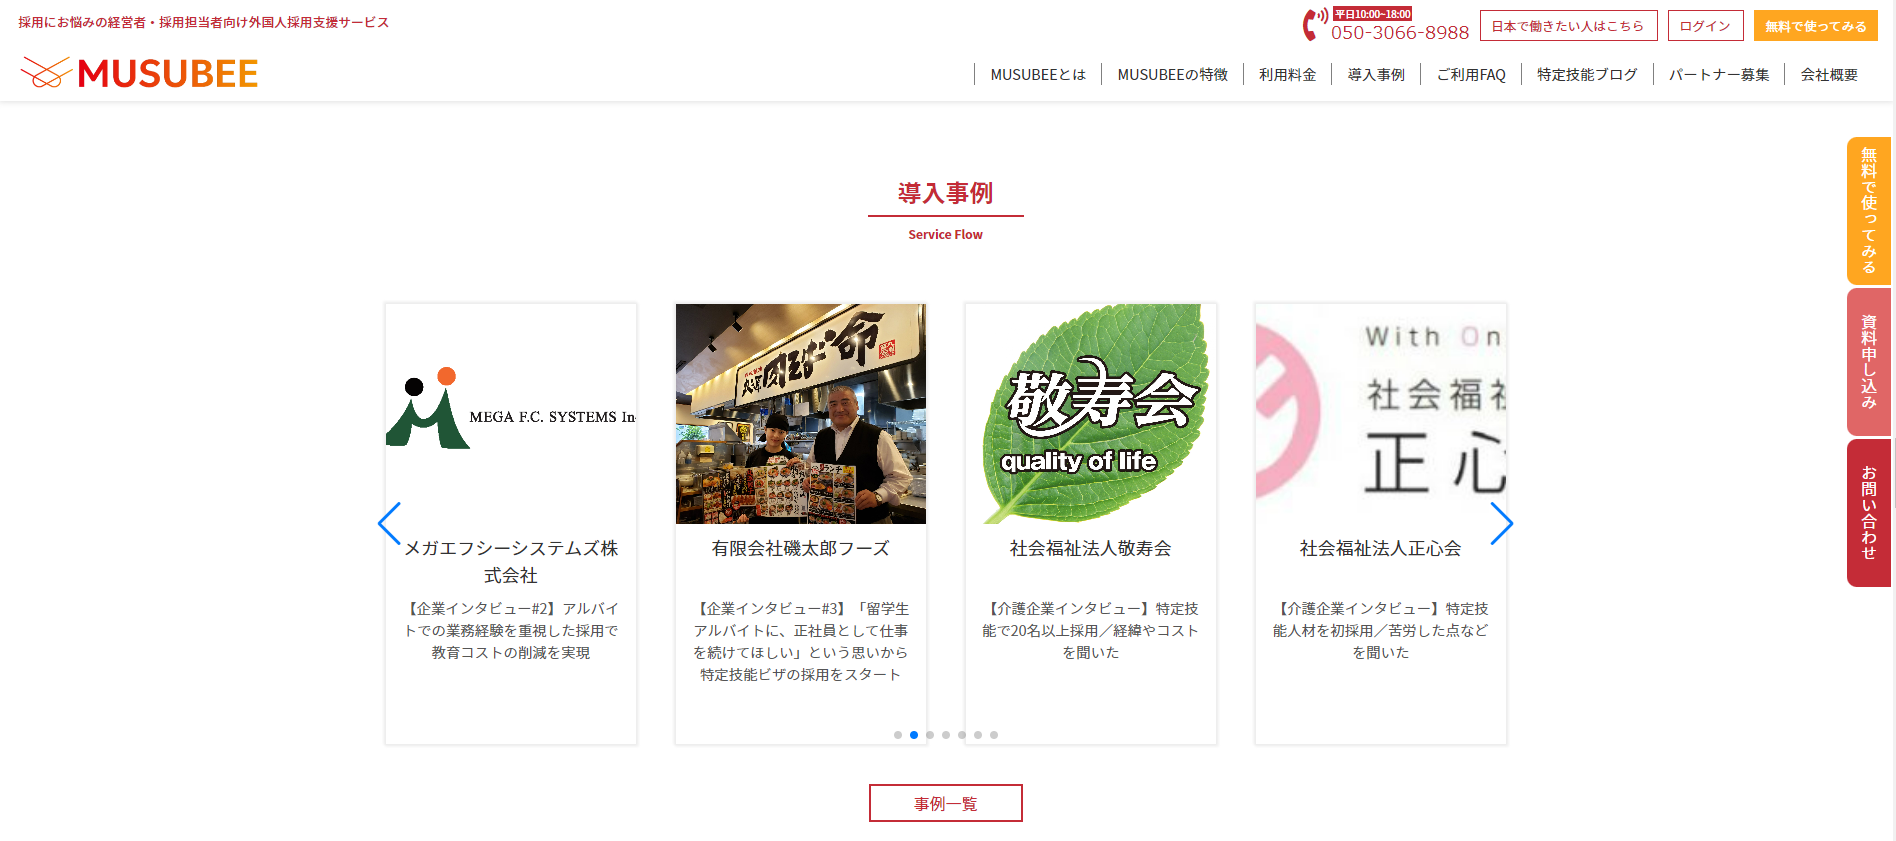Open the MUSUBEEとは menu item
The width and height of the screenshot is (1896, 841).
1037,75
